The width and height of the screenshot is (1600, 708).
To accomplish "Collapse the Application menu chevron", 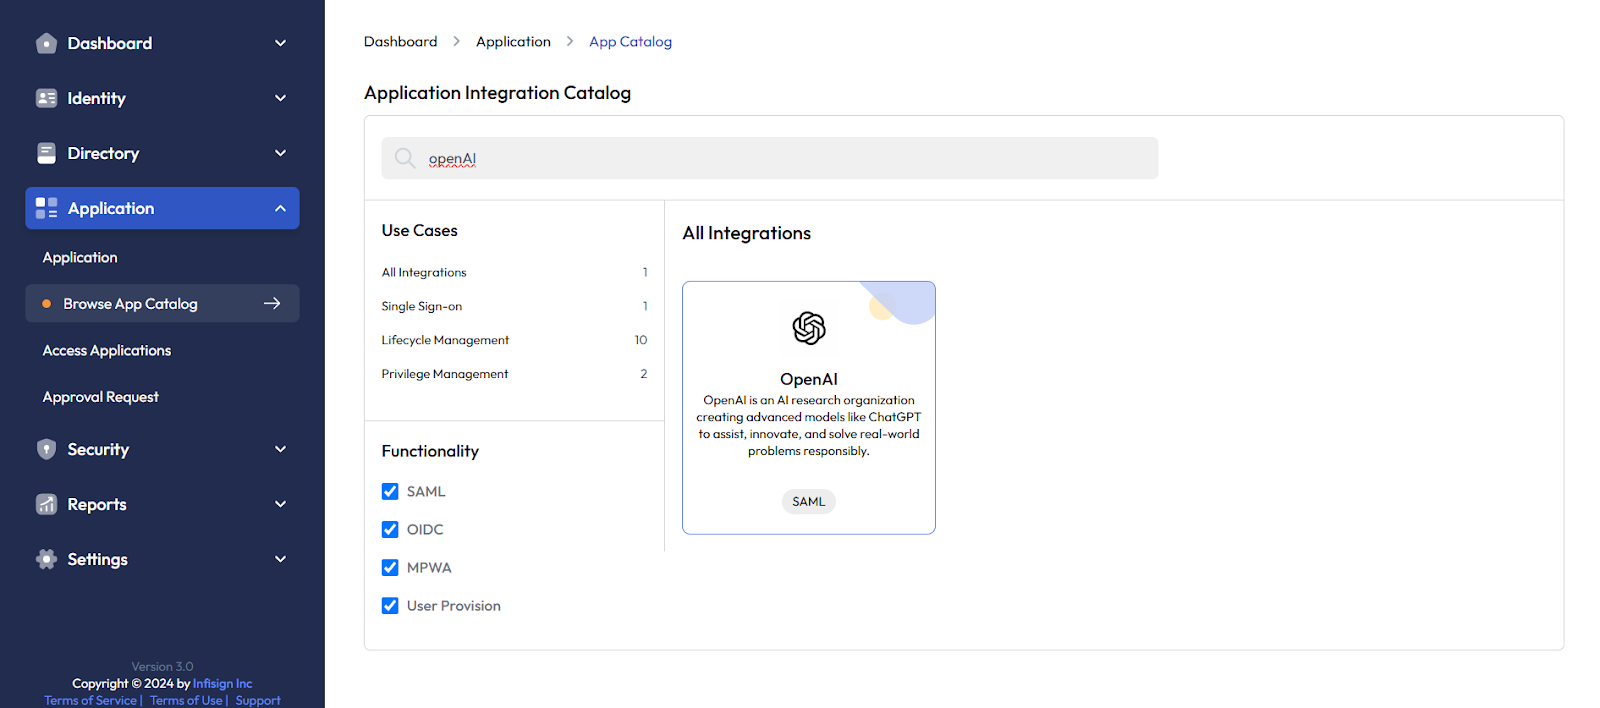I will coord(280,208).
